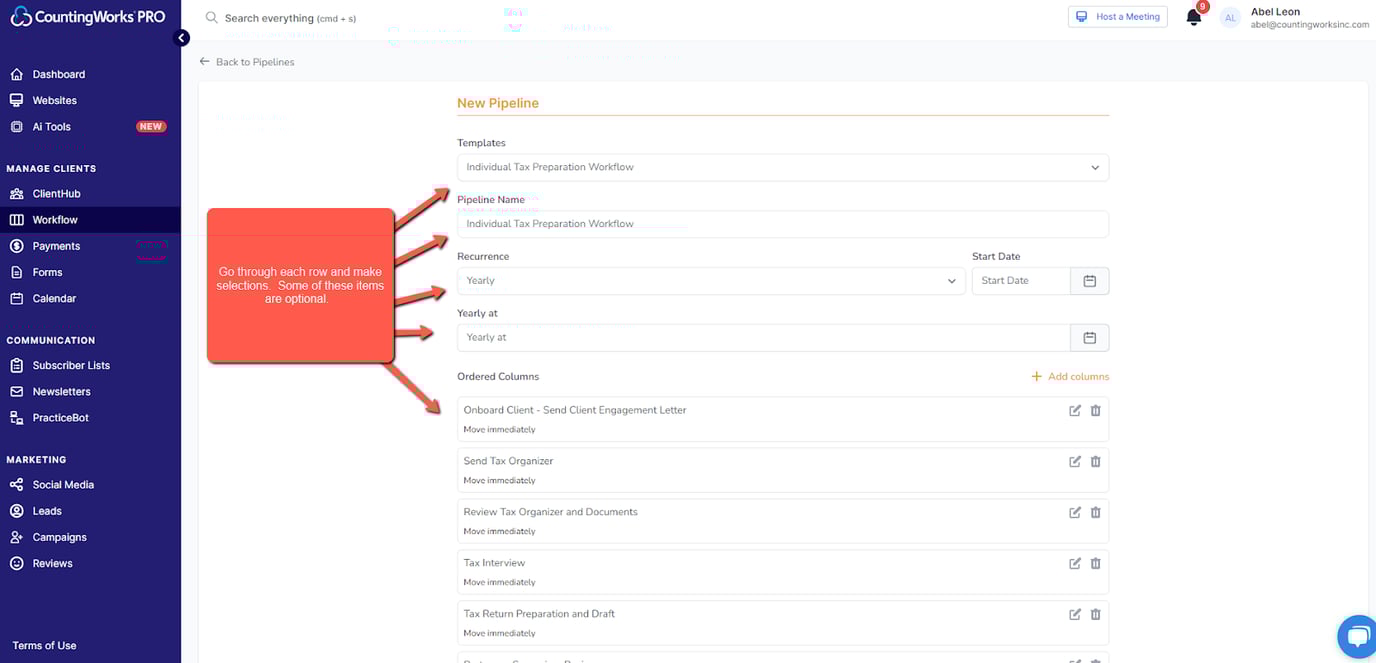
Task: Open the Workflow section in sidebar
Action: [57, 219]
